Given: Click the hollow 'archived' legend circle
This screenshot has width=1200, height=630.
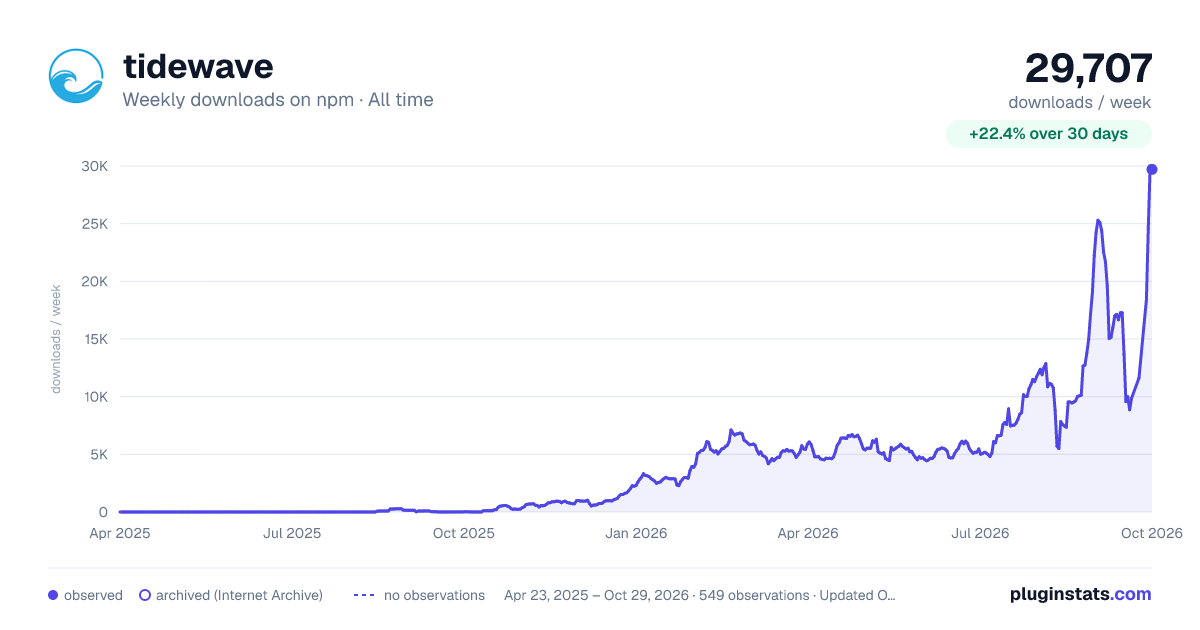Looking at the screenshot, I should click(x=145, y=595).
